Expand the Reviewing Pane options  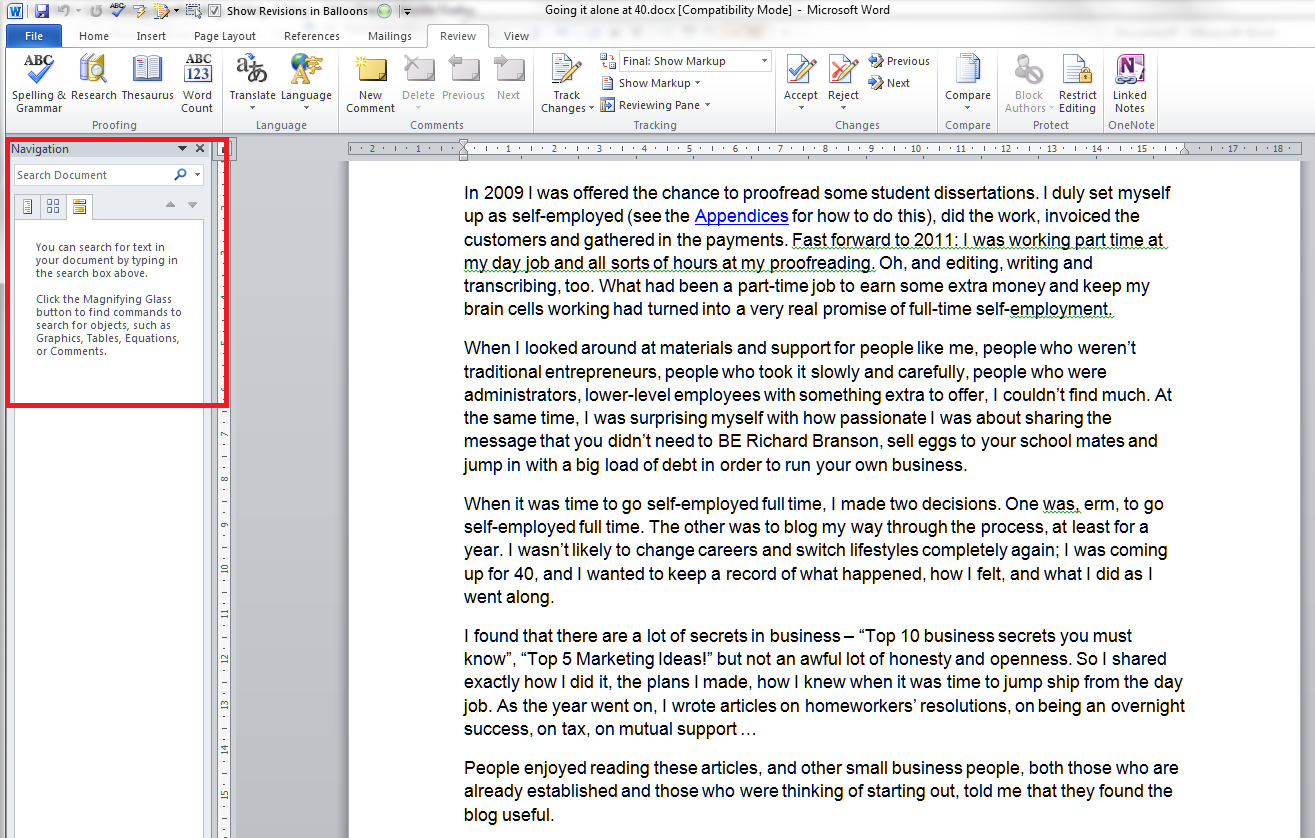(x=707, y=105)
